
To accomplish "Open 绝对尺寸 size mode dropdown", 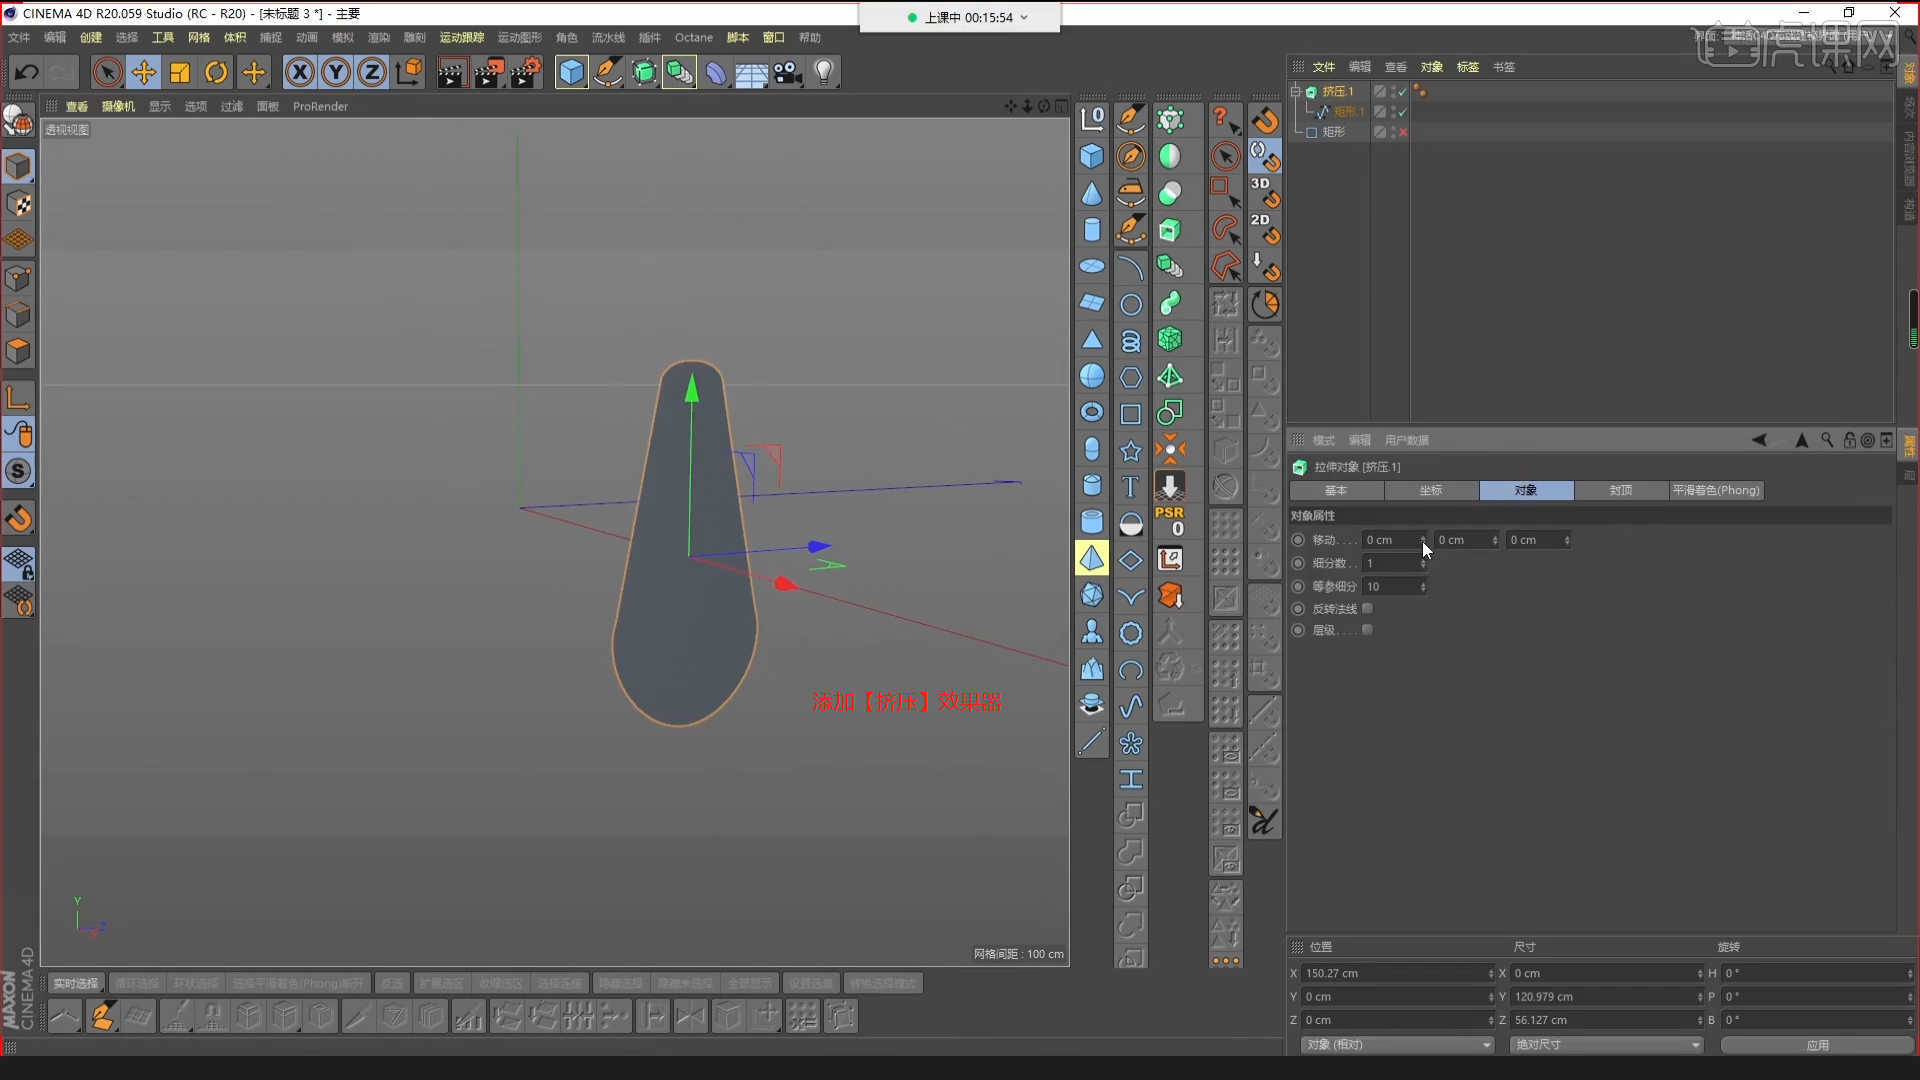I will 1606,1044.
